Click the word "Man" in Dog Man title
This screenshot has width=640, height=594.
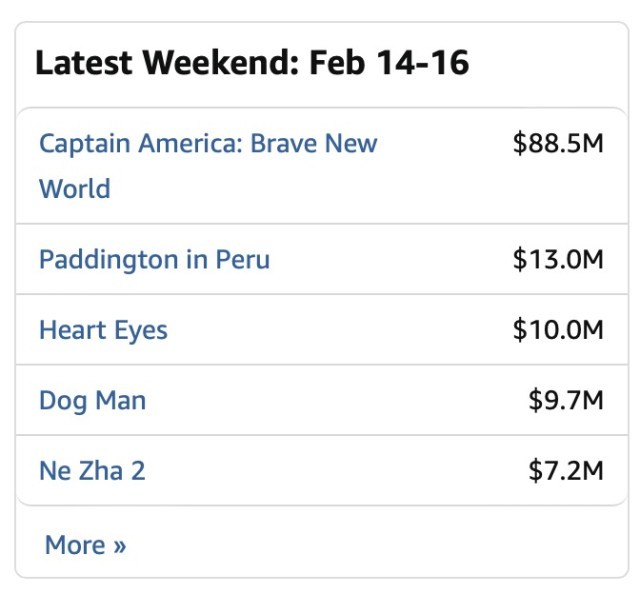click(x=120, y=401)
